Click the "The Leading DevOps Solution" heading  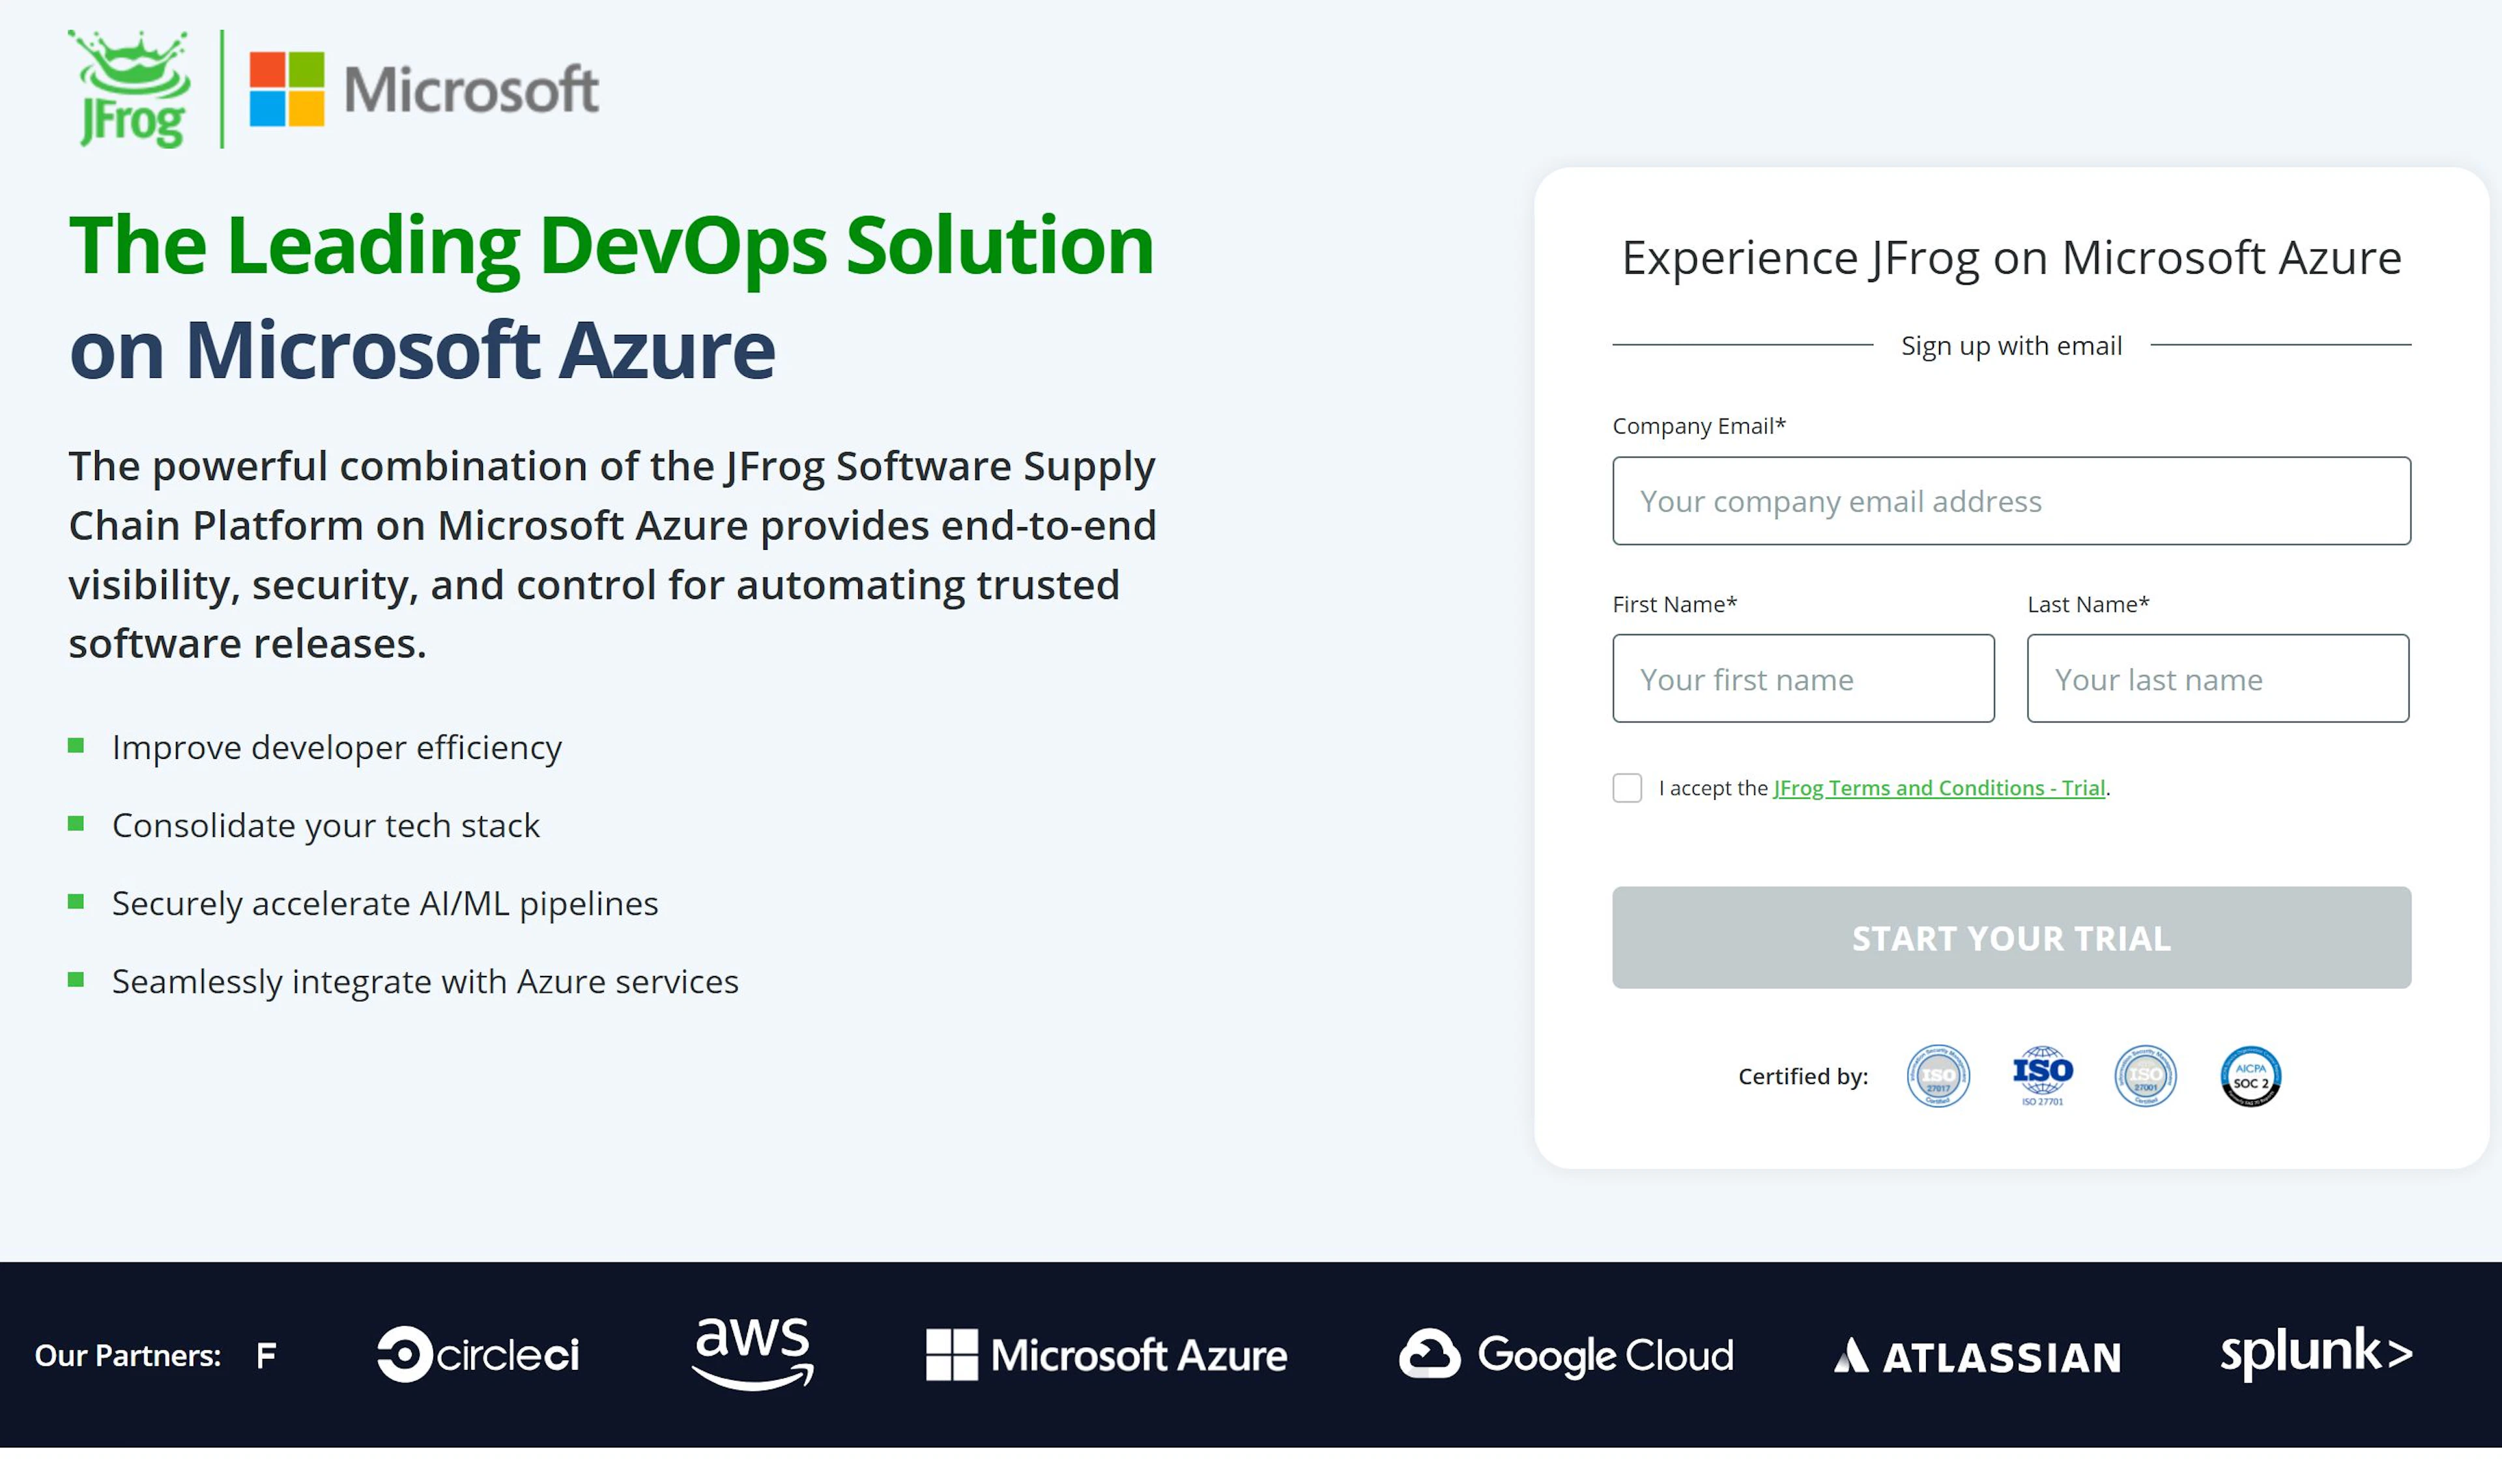point(611,246)
